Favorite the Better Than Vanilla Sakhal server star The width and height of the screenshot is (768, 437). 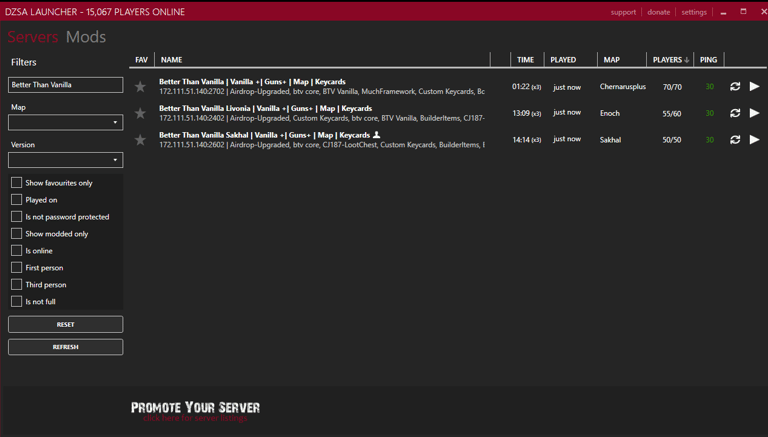point(140,140)
